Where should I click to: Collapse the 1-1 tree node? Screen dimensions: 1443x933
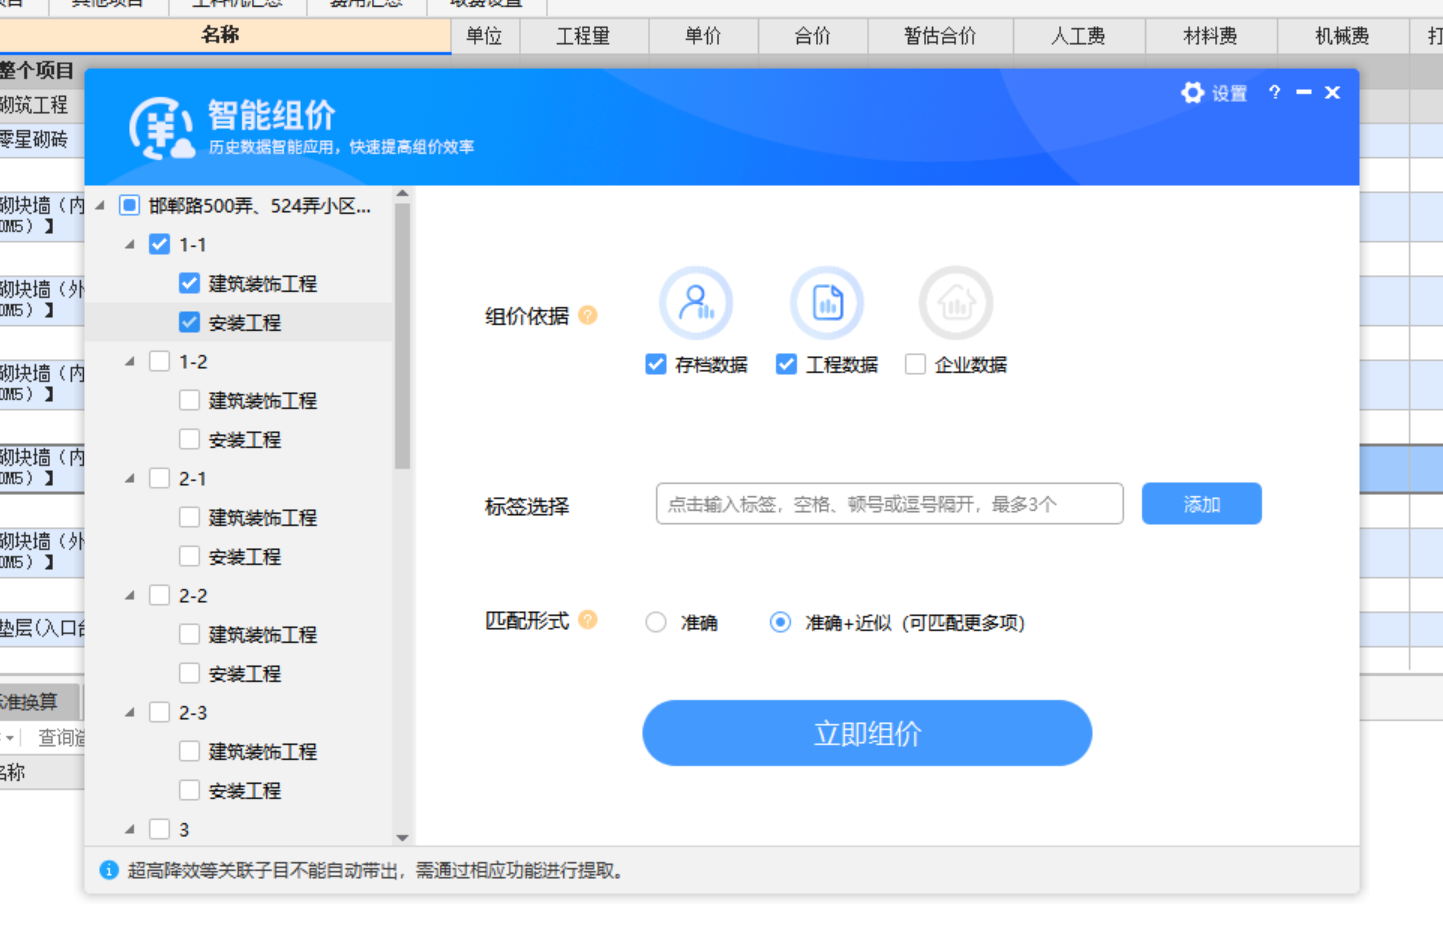pos(130,245)
